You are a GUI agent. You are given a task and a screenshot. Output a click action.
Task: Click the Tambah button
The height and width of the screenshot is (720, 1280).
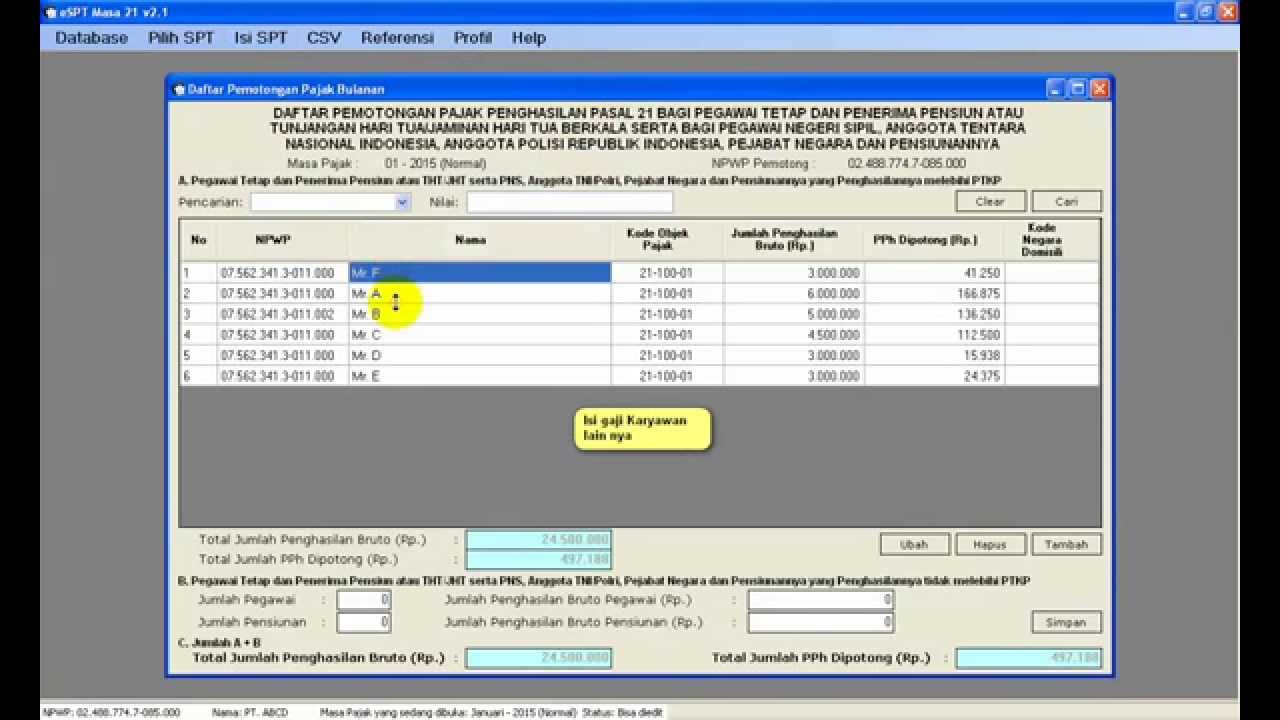pos(1066,545)
